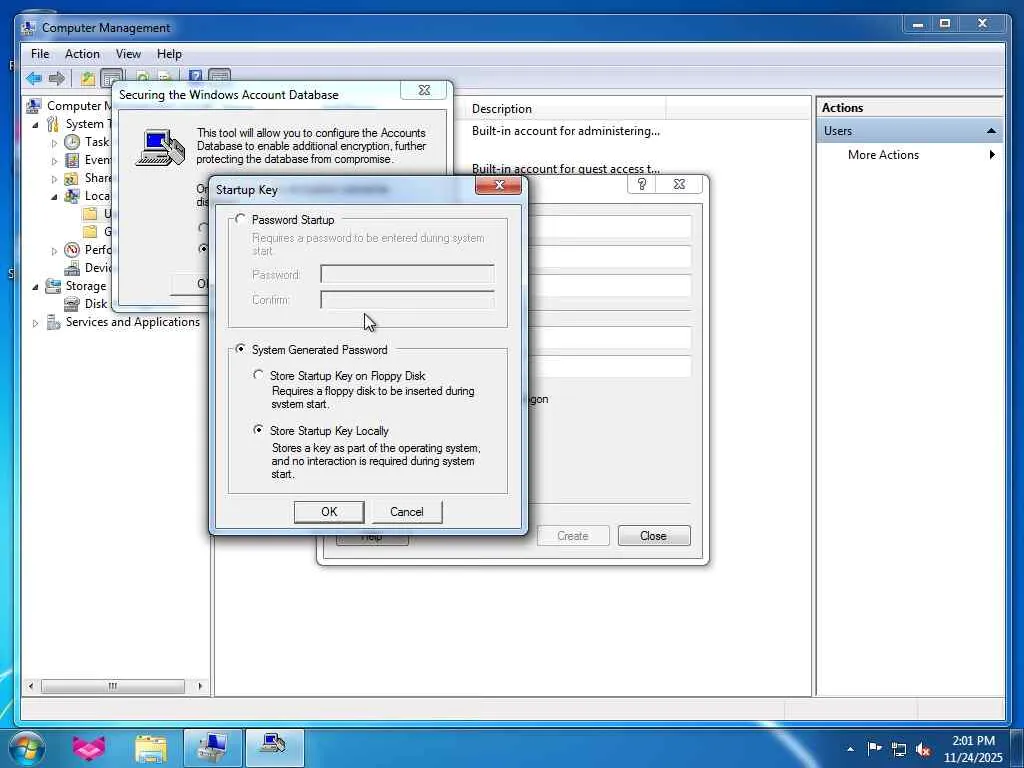The width and height of the screenshot is (1024, 768).
Task: Select the Local Users and Groups icon
Action: [x=72, y=196]
